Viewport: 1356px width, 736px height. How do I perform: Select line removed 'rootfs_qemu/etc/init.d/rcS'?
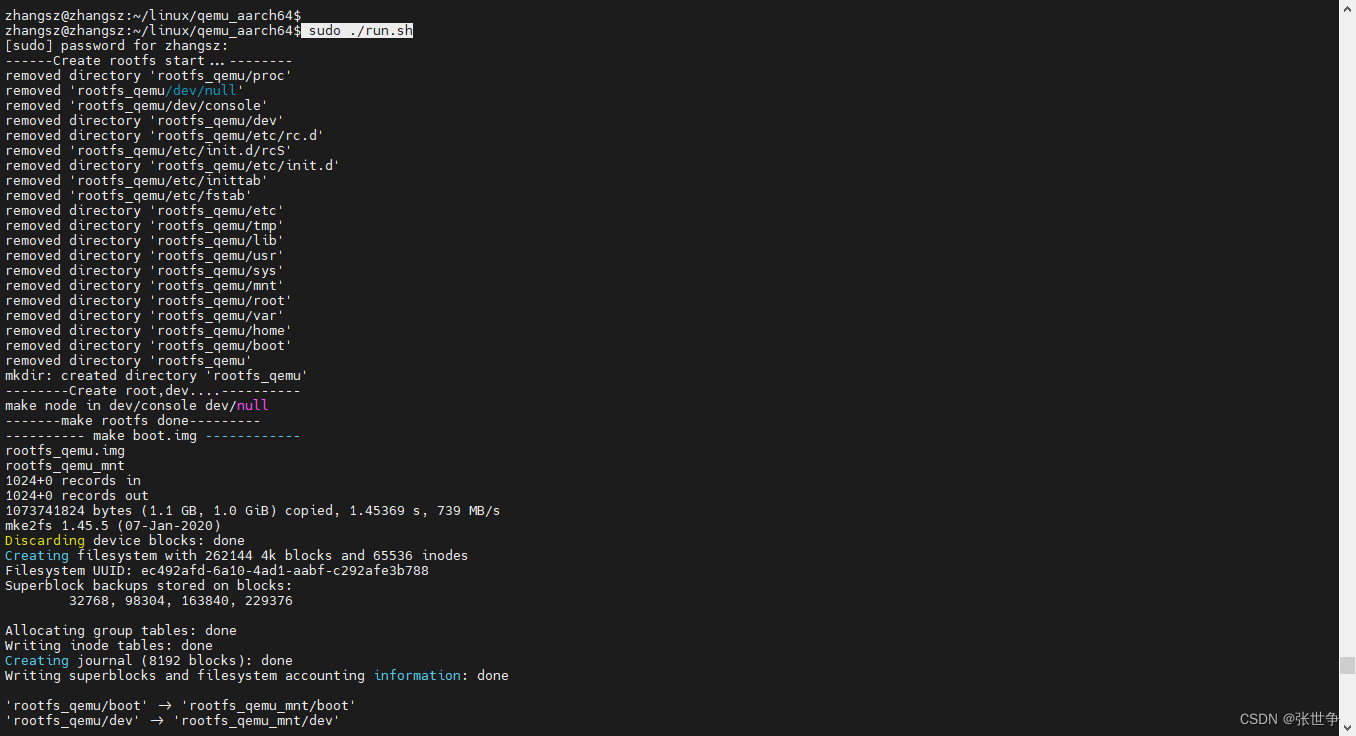[x=149, y=151]
